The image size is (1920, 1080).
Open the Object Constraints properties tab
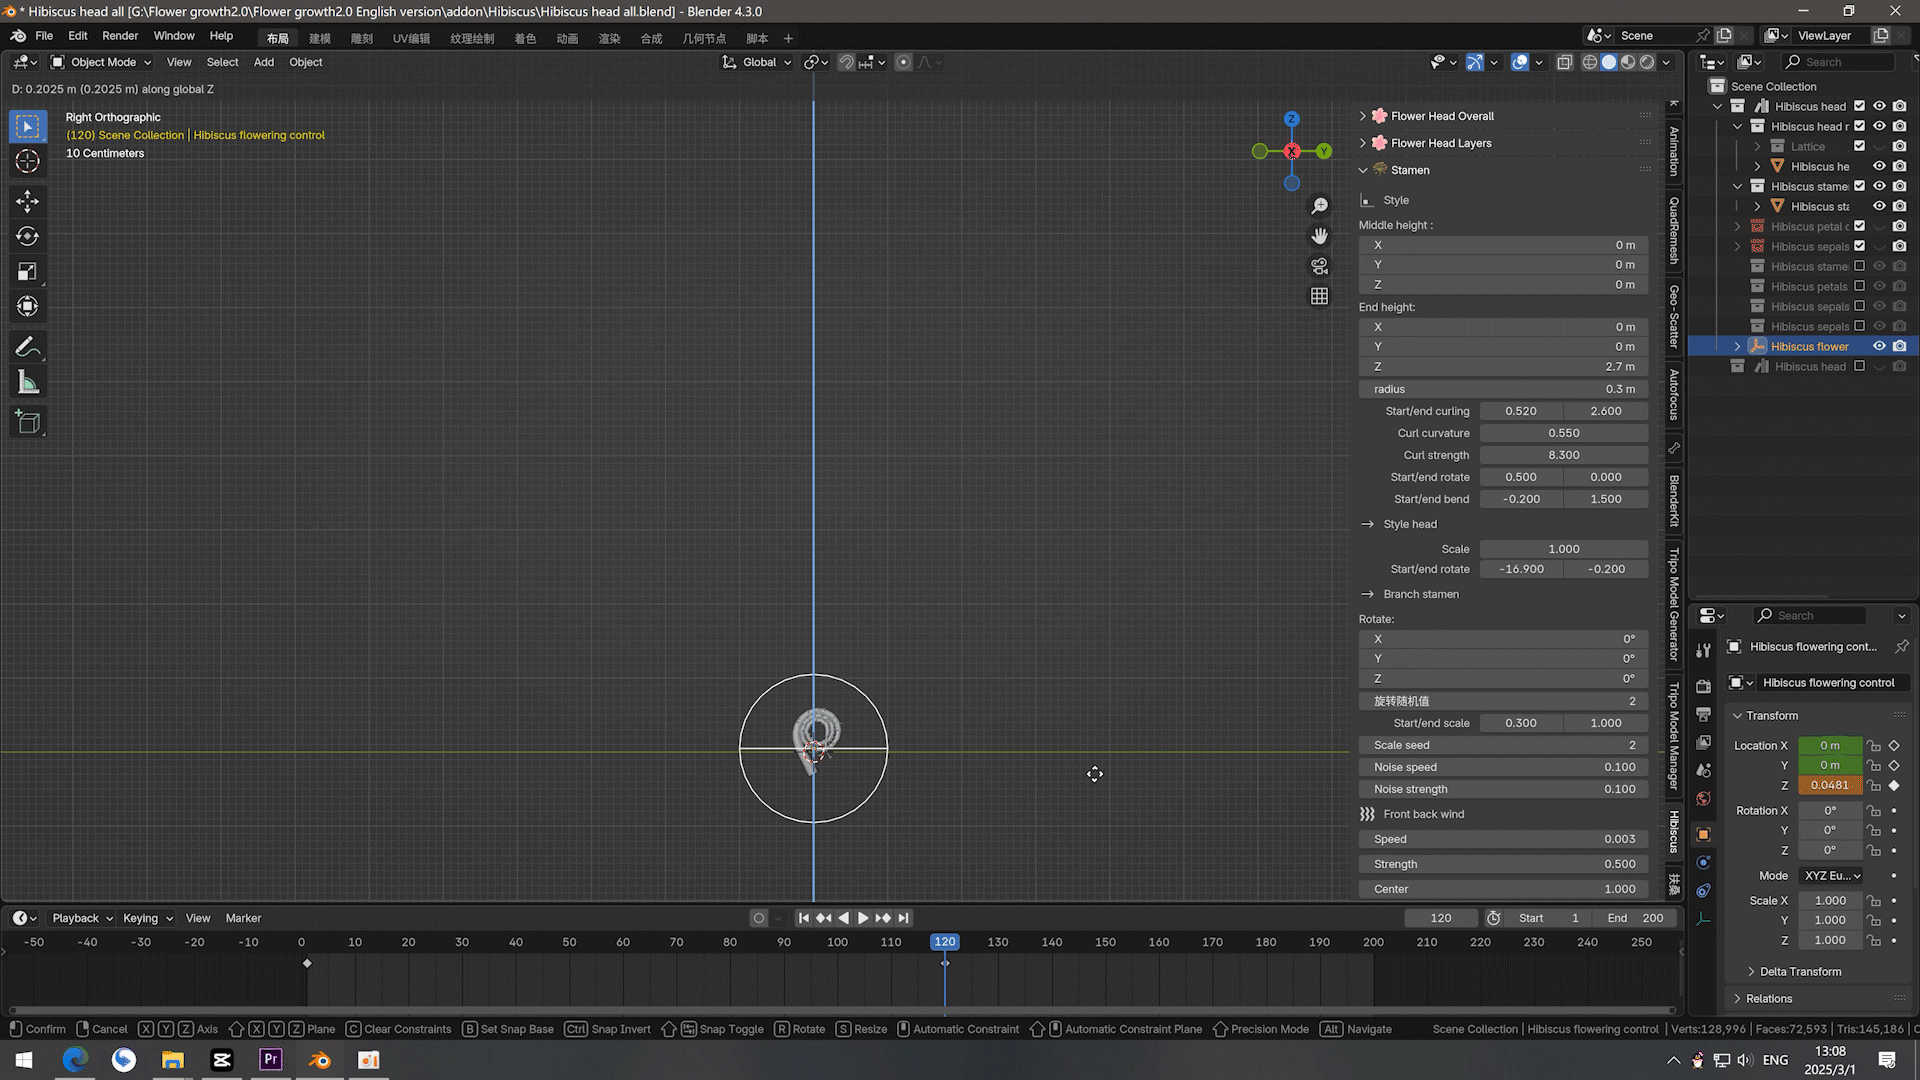click(1704, 890)
